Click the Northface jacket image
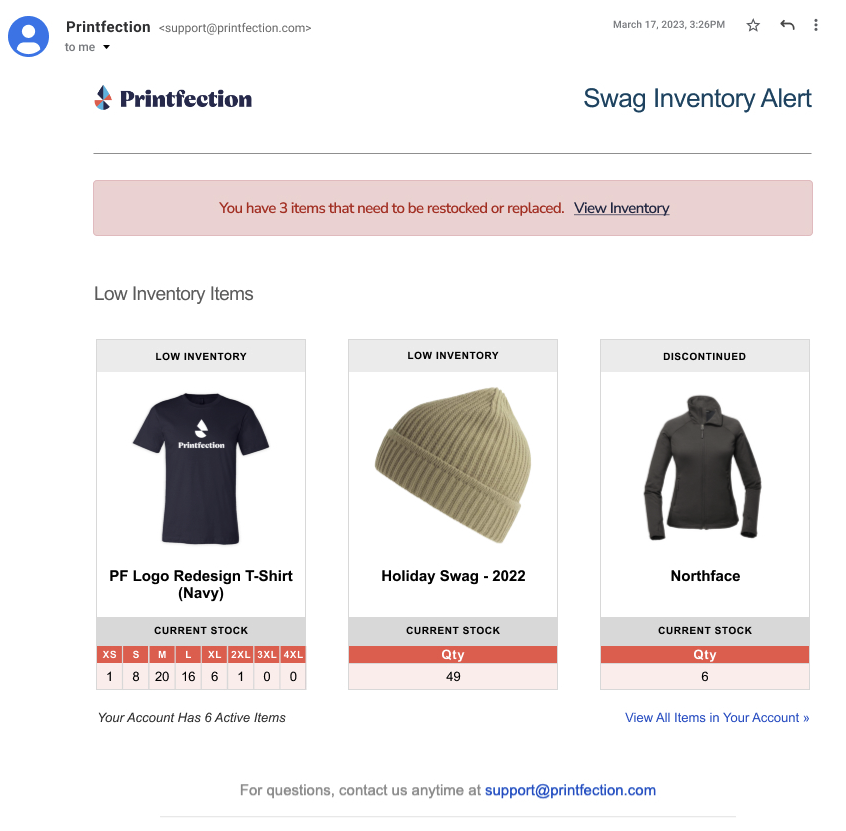 [x=704, y=468]
